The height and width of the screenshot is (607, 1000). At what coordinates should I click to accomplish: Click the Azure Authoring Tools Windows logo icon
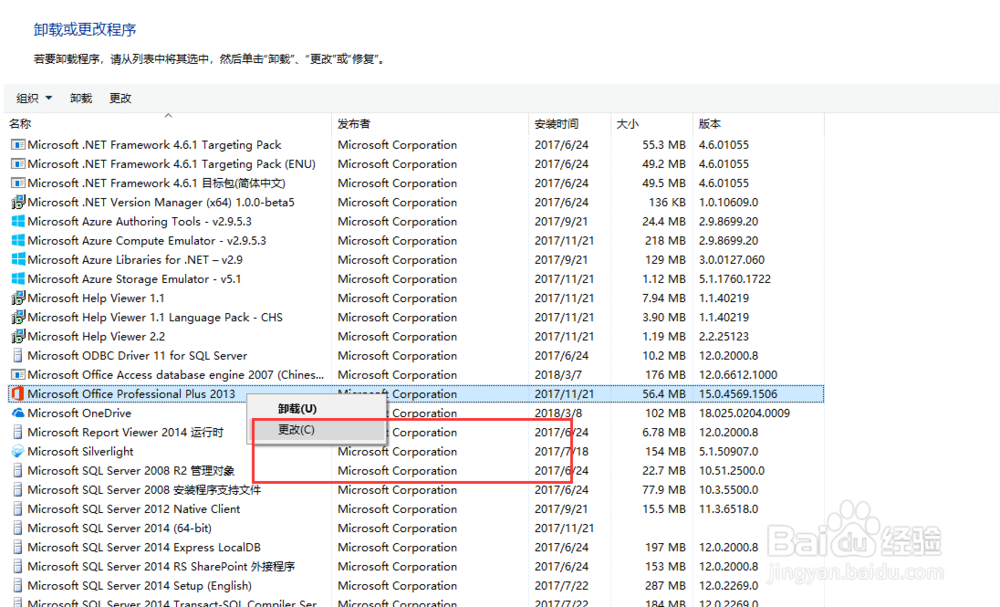pos(18,221)
